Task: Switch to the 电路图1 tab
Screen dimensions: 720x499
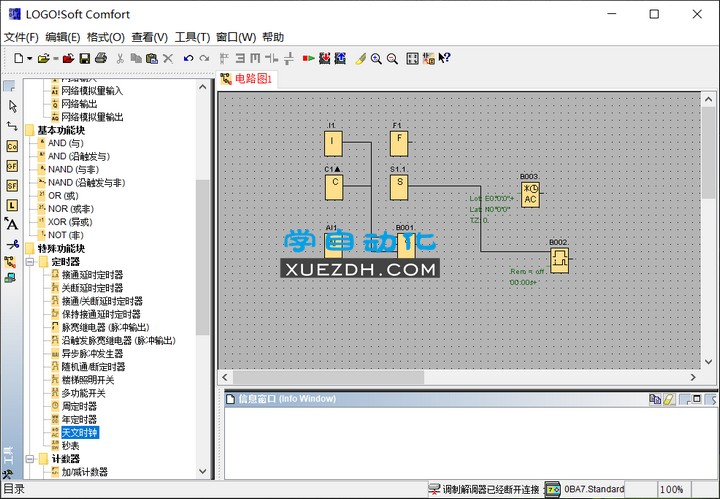Action: click(x=247, y=79)
